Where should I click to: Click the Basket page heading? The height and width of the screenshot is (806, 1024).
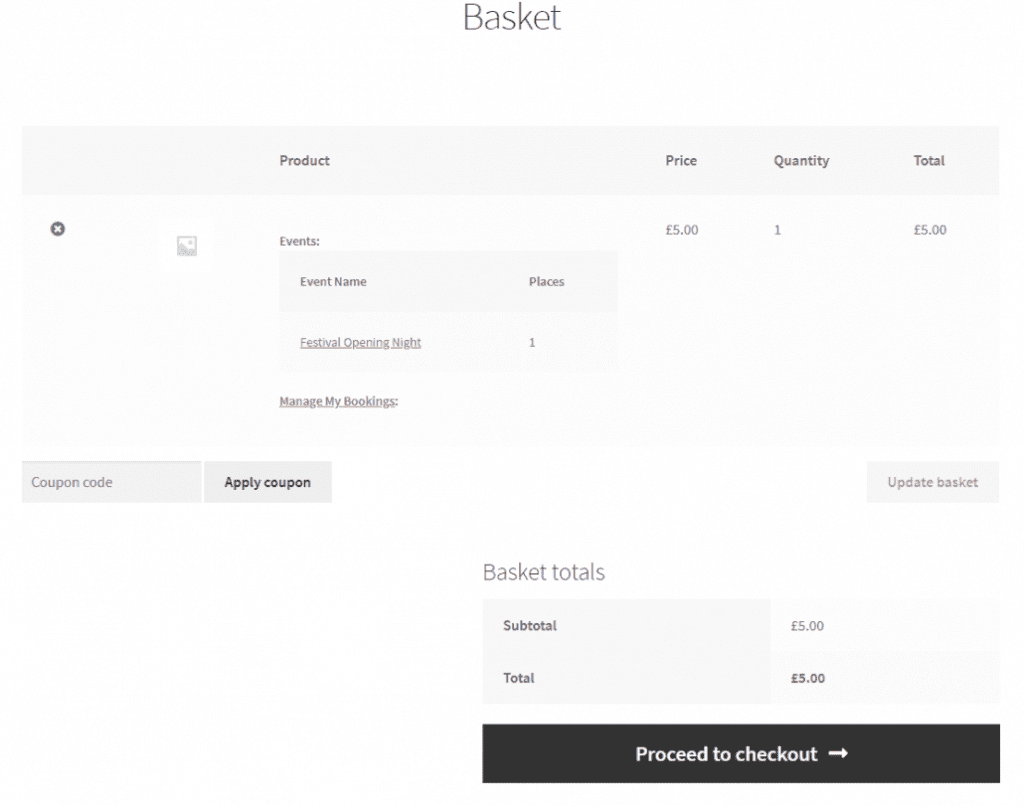click(512, 18)
